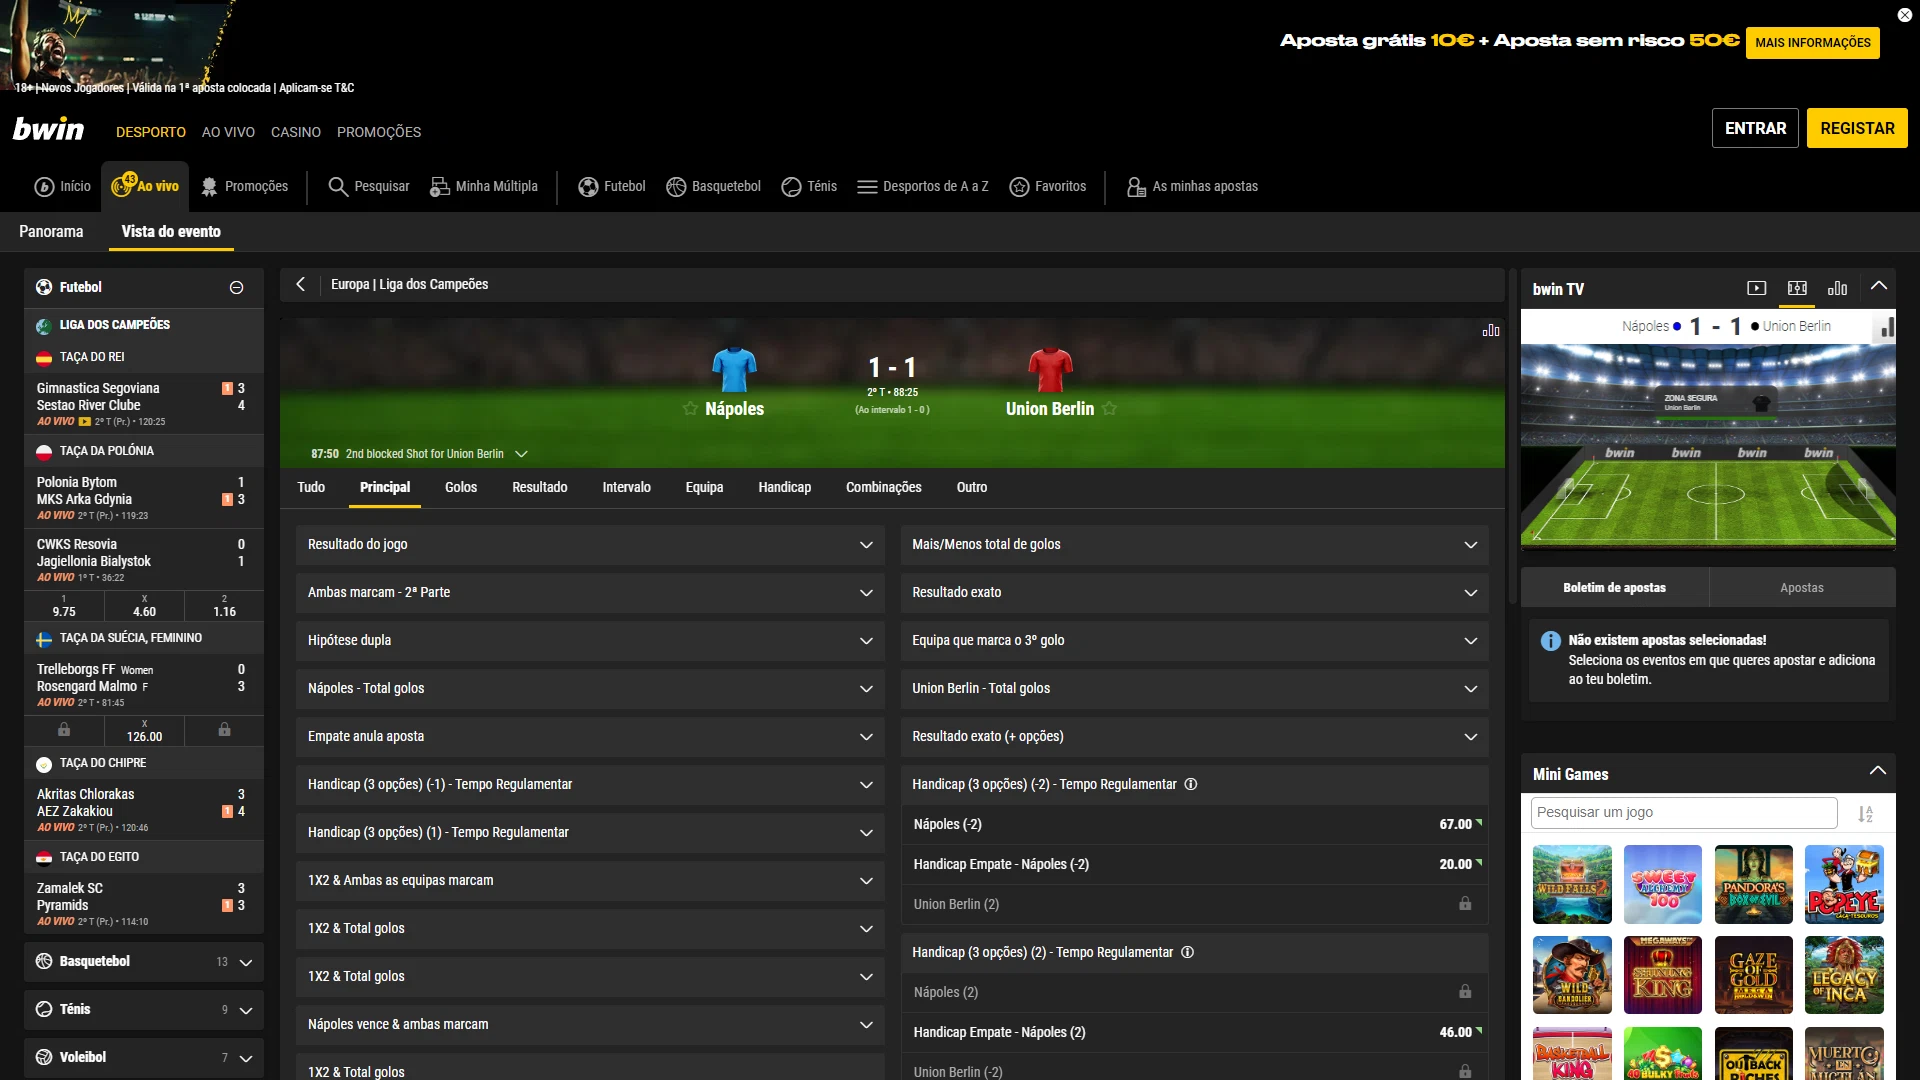Show info for Handicap (-2) market
1920x1080 pixels.
(x=1191, y=784)
